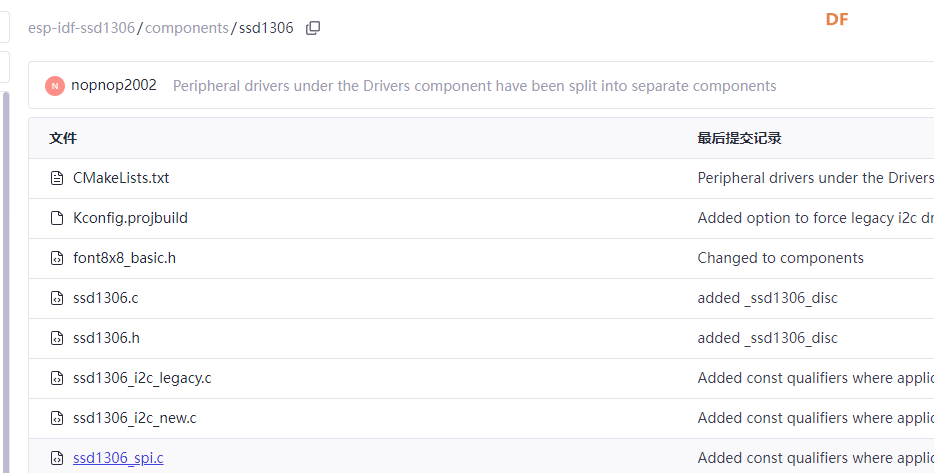Go to the components breadcrumb folder

187,28
